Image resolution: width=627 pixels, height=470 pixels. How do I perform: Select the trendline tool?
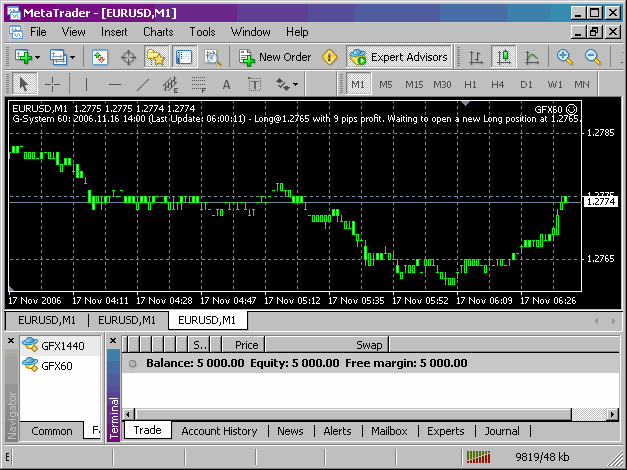point(143,84)
